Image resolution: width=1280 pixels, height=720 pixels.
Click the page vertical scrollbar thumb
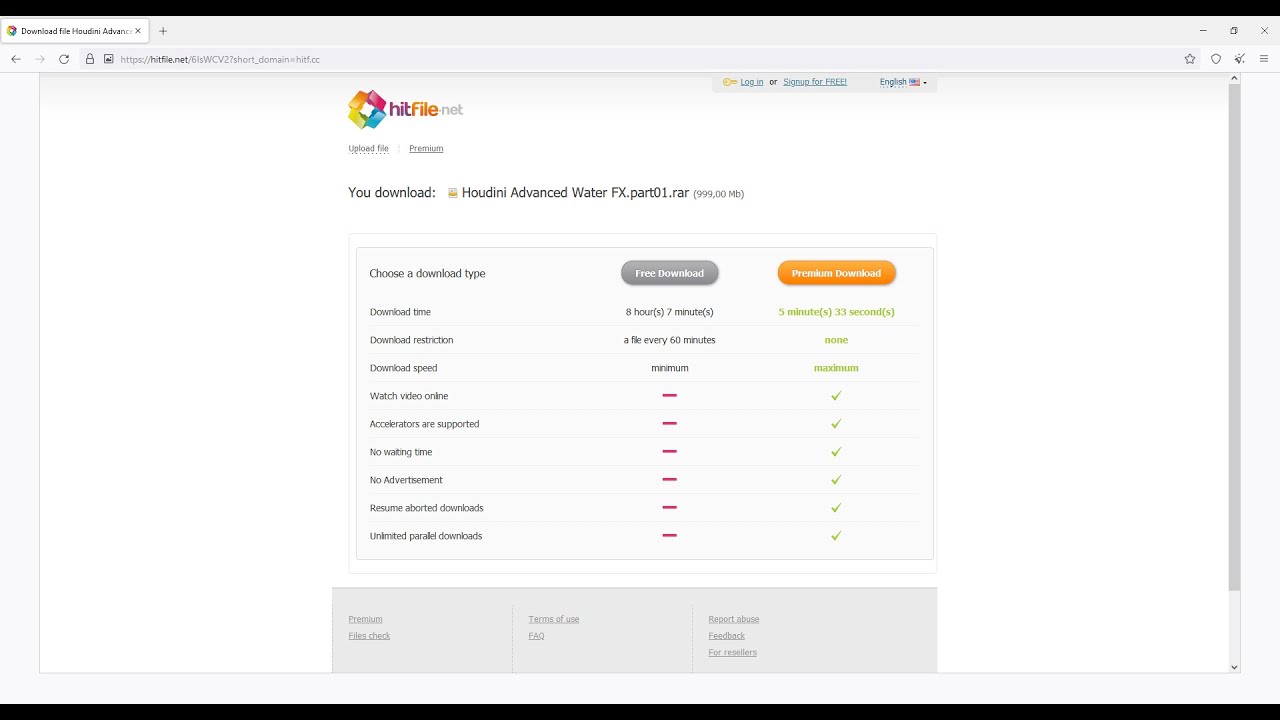click(x=1234, y=338)
